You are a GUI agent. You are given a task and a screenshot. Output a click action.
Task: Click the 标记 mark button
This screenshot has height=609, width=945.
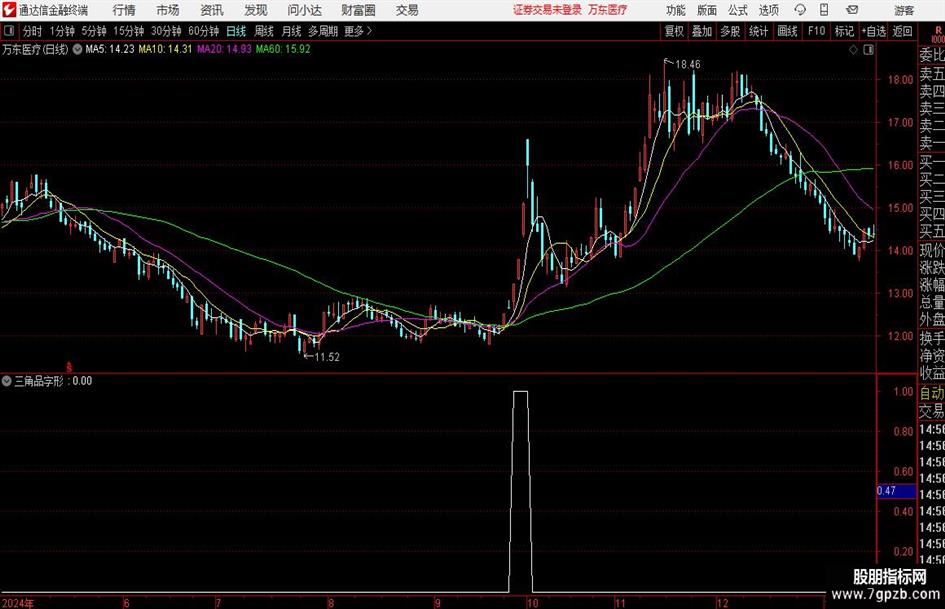click(x=844, y=31)
